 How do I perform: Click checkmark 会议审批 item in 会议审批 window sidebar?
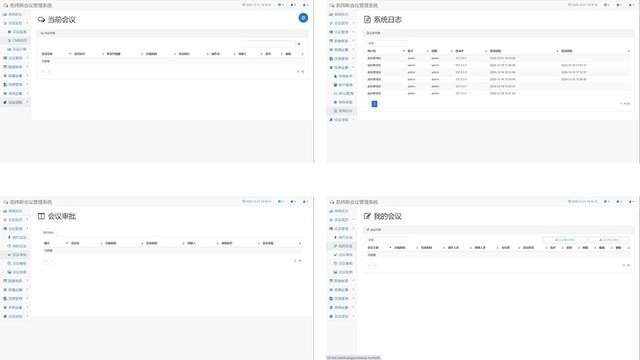[17, 255]
